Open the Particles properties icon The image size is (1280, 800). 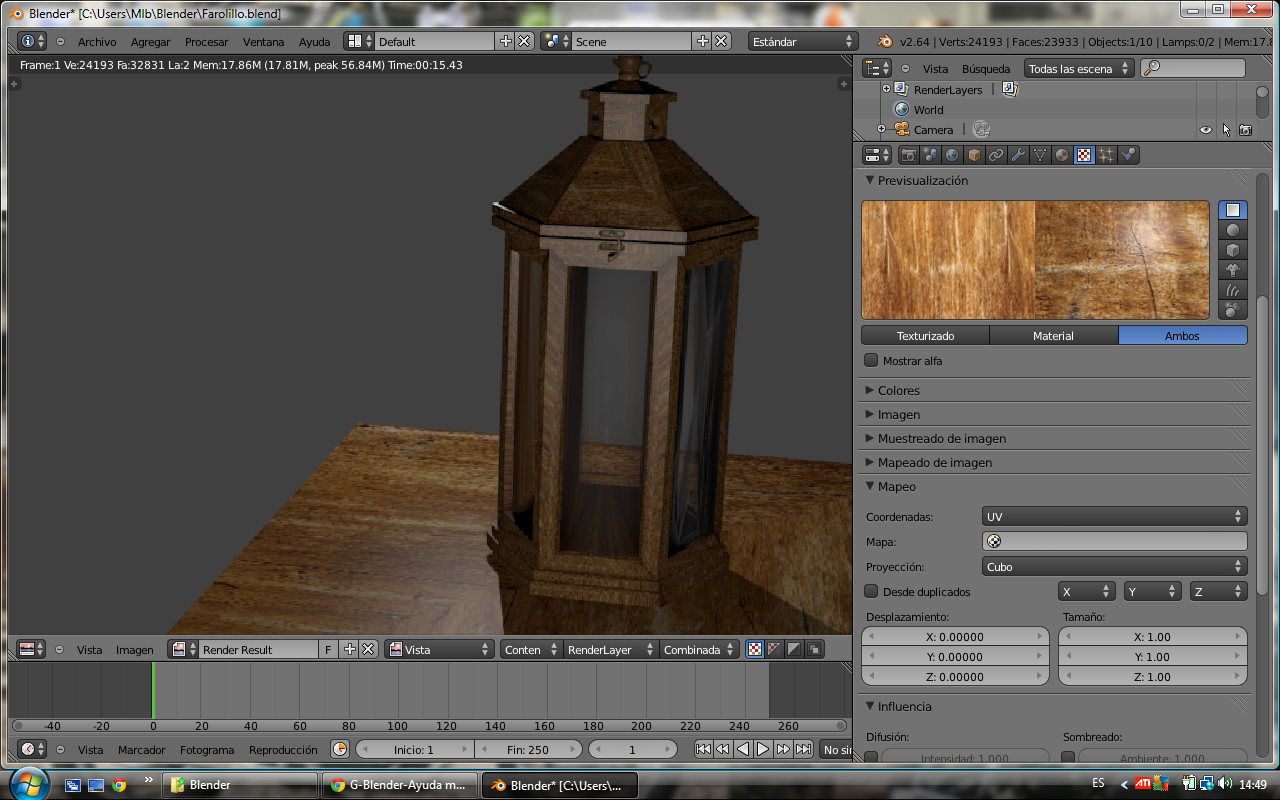[x=1106, y=155]
